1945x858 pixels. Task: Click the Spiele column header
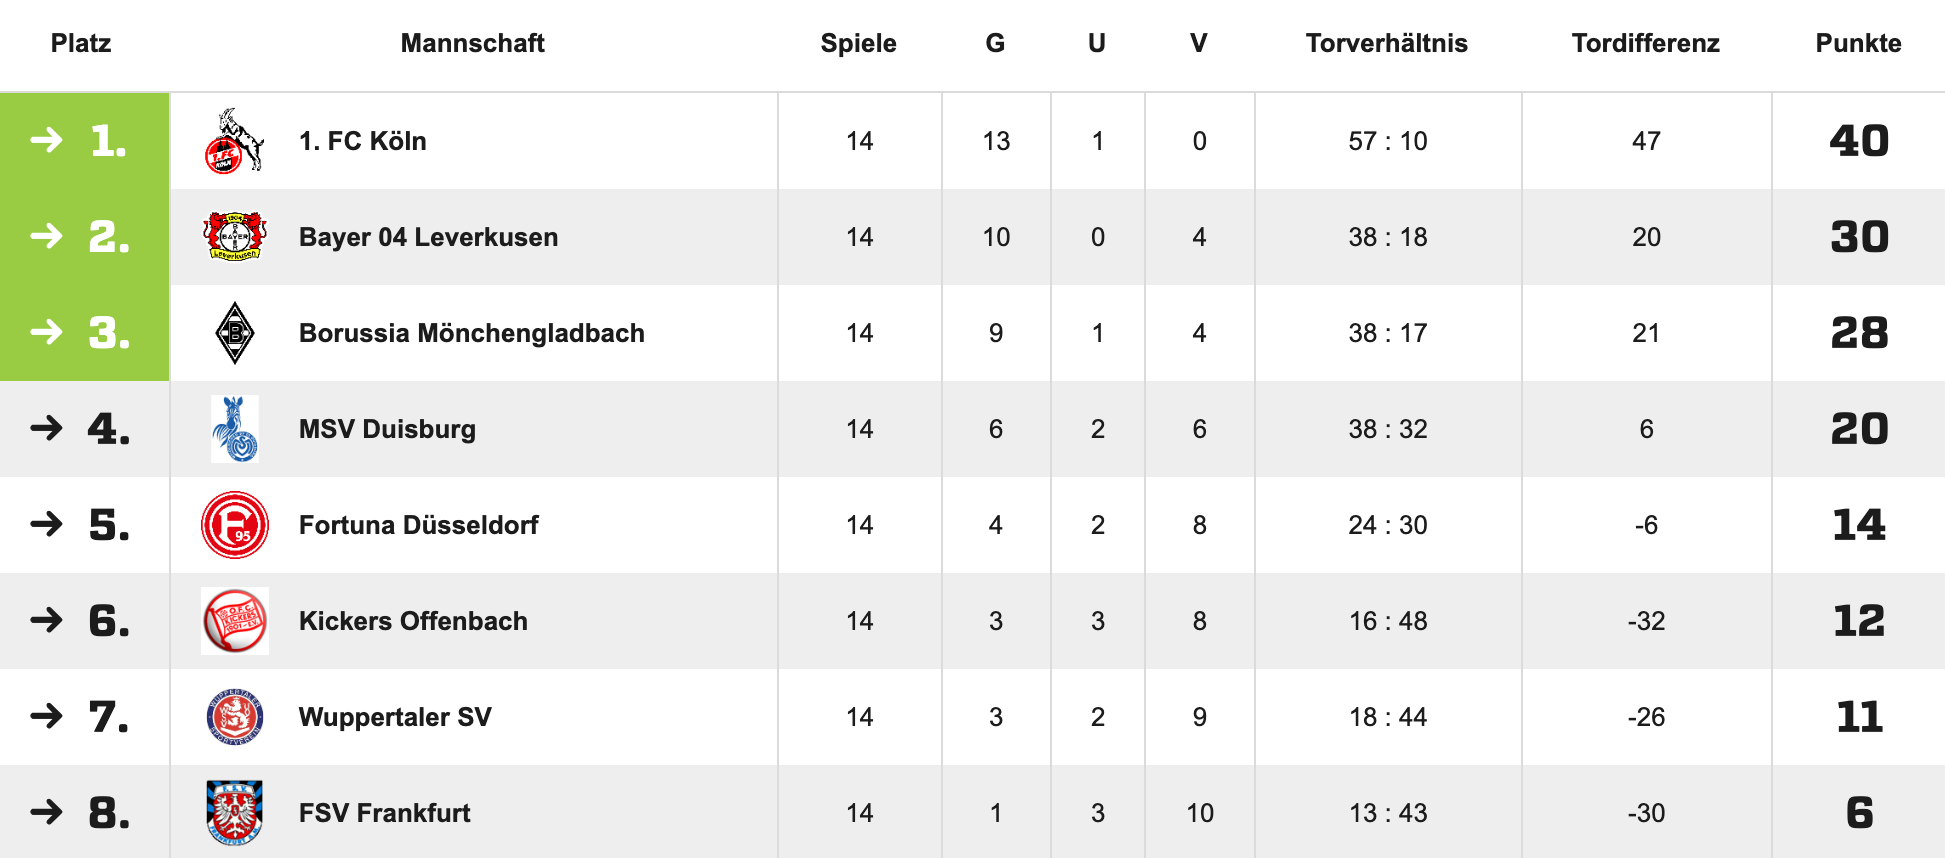[x=858, y=43]
